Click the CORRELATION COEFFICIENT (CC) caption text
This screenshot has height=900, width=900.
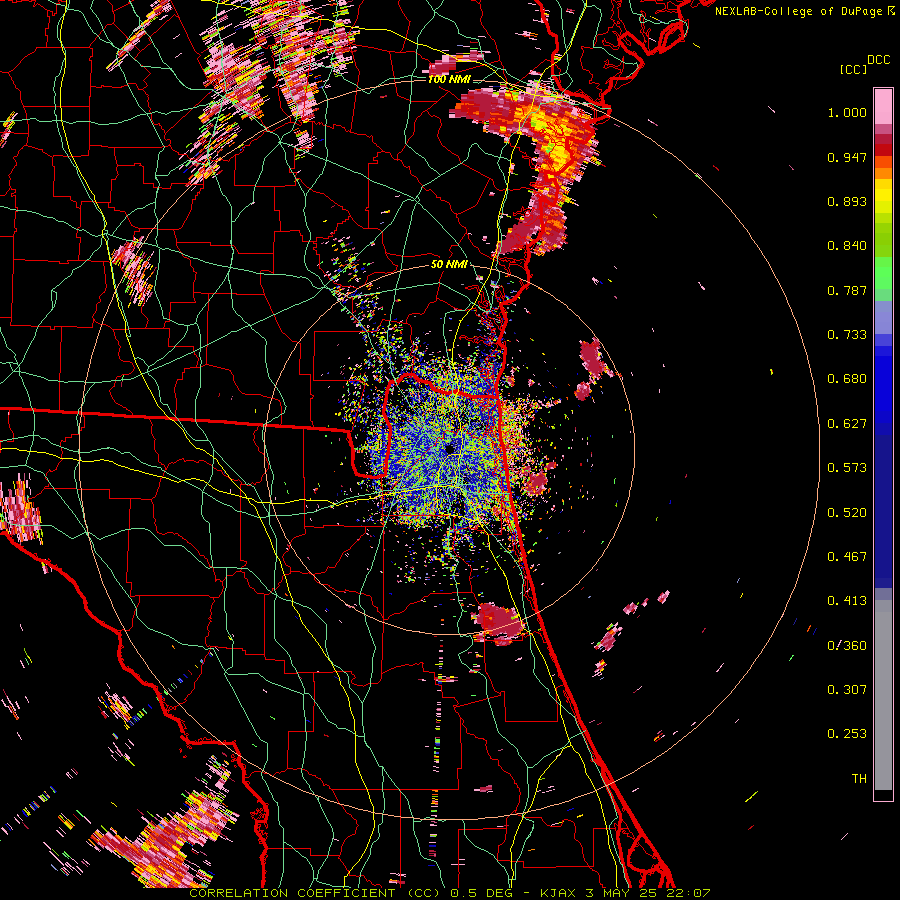click(x=315, y=893)
